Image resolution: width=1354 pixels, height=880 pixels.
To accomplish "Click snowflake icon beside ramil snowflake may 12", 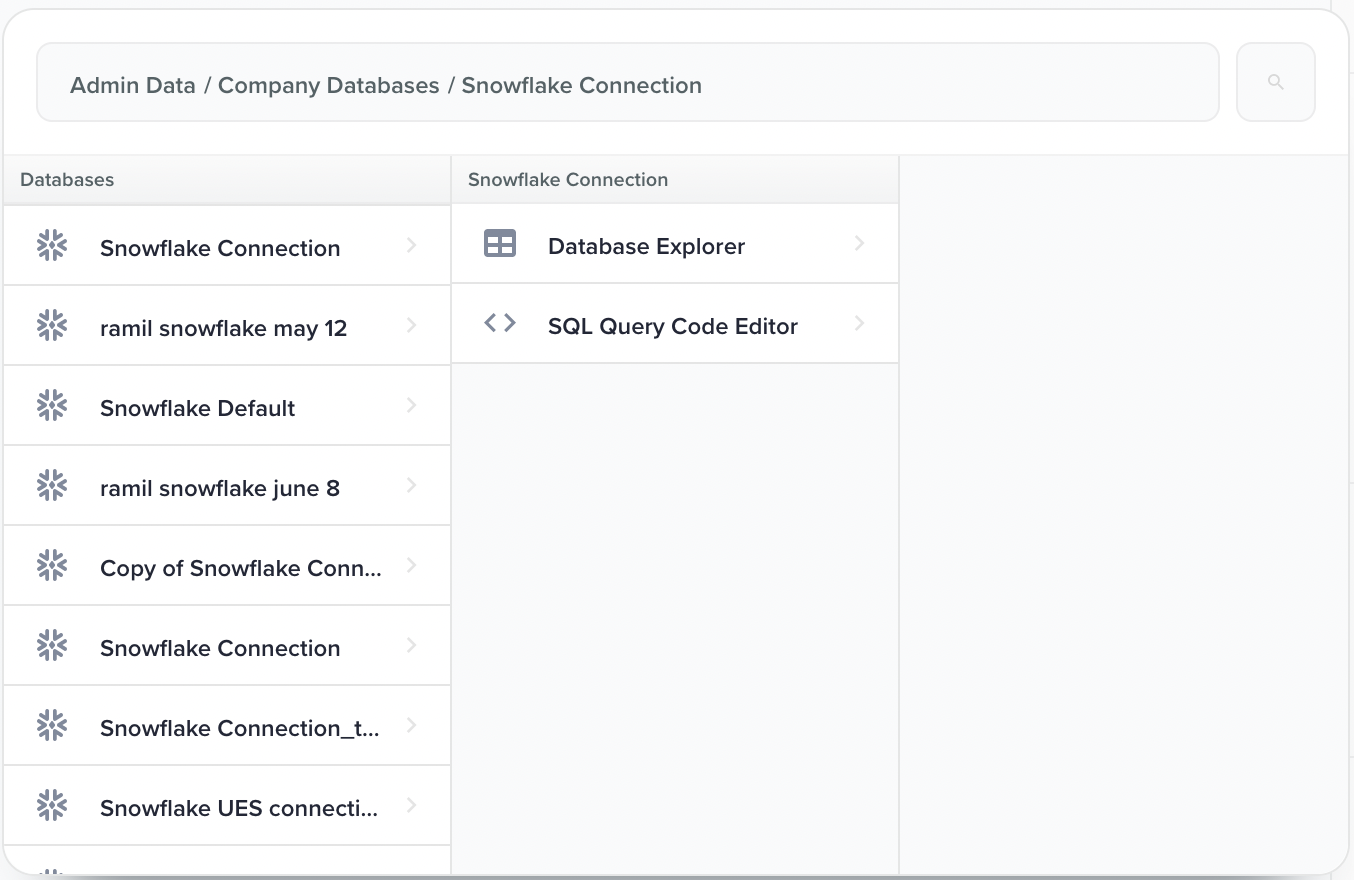I will pos(51,325).
